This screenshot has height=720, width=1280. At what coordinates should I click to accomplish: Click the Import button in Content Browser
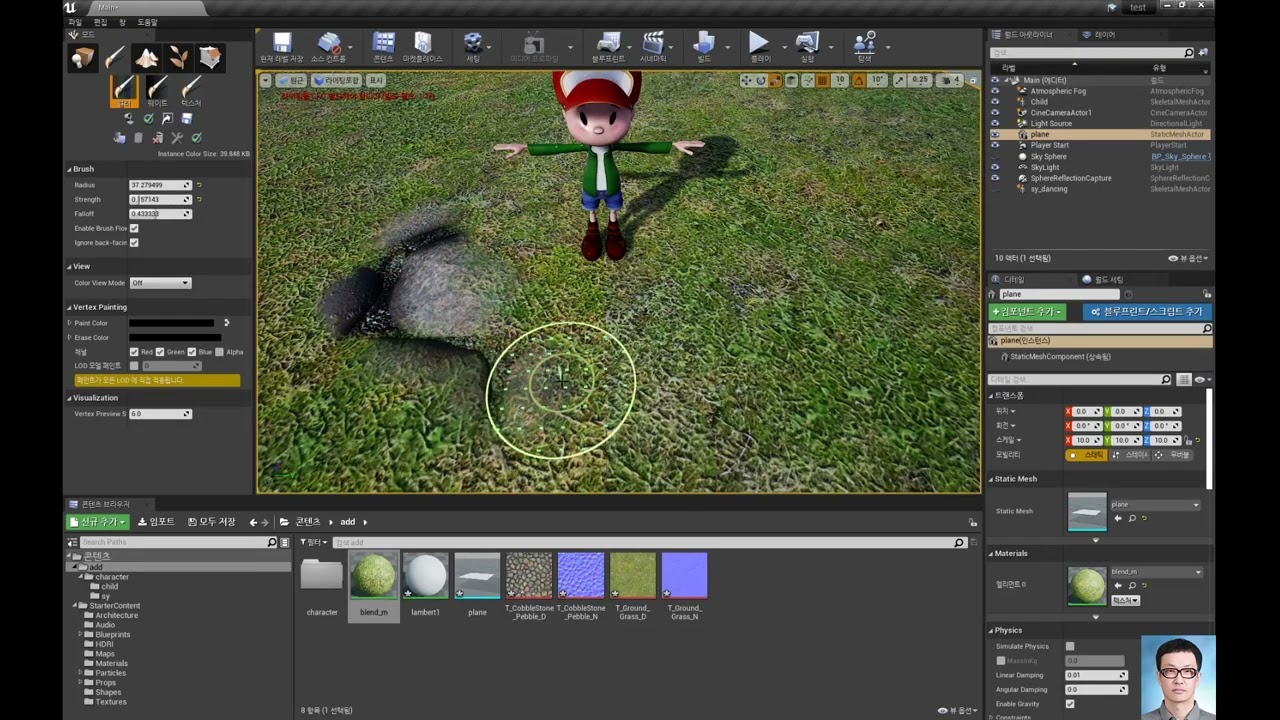(x=156, y=522)
